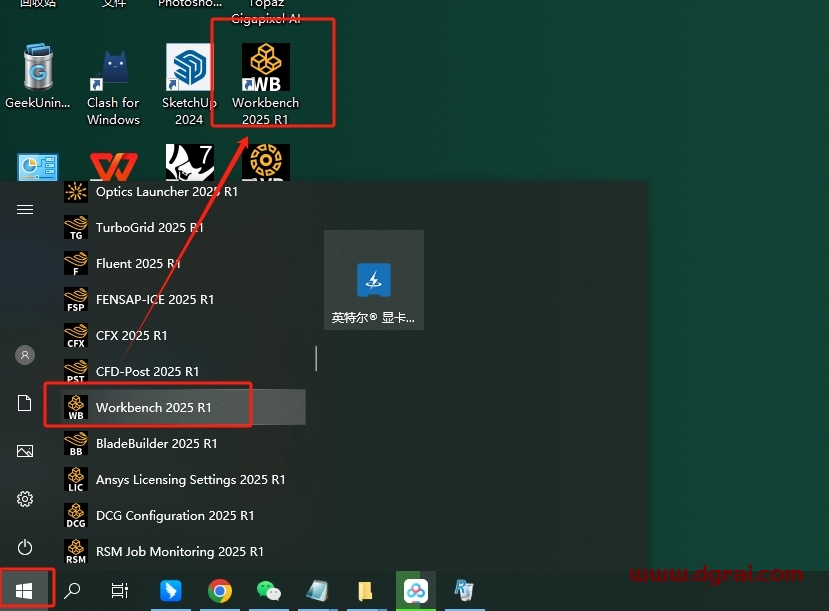Open WeChat from the taskbar
Screen dimensions: 829x611
click(x=269, y=590)
